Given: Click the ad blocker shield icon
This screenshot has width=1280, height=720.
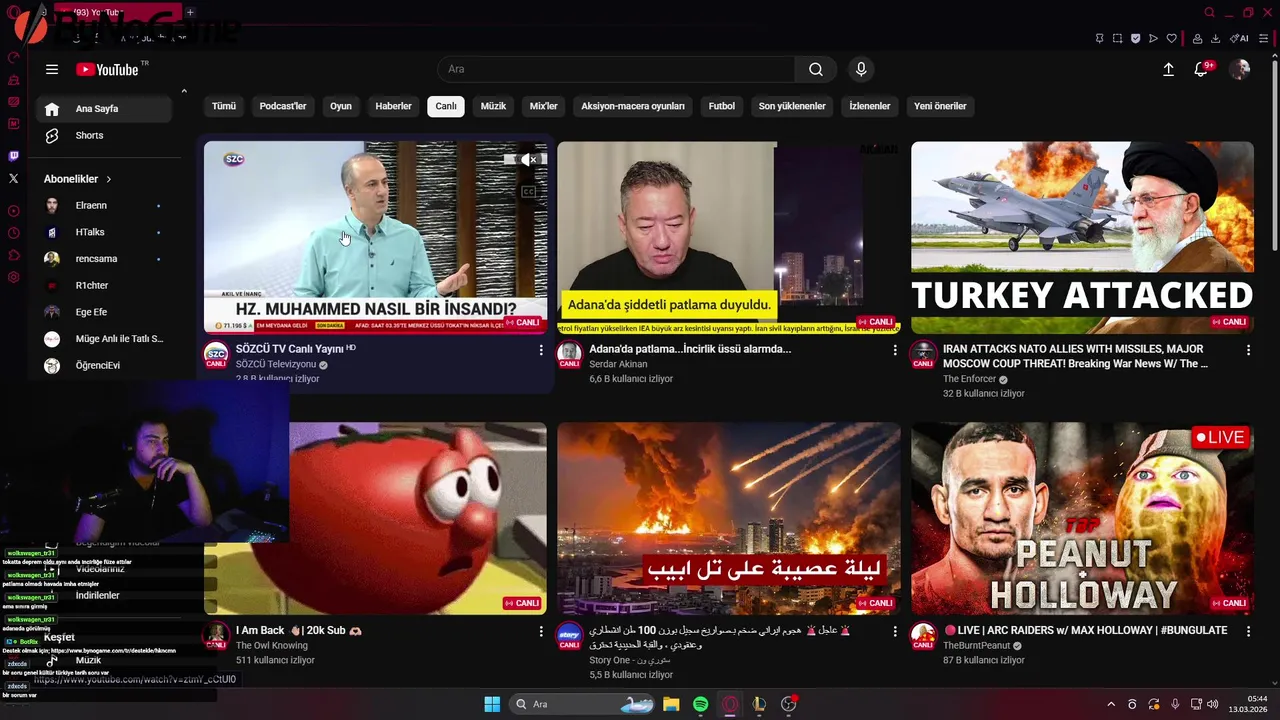Looking at the screenshot, I should pos(1135,38).
